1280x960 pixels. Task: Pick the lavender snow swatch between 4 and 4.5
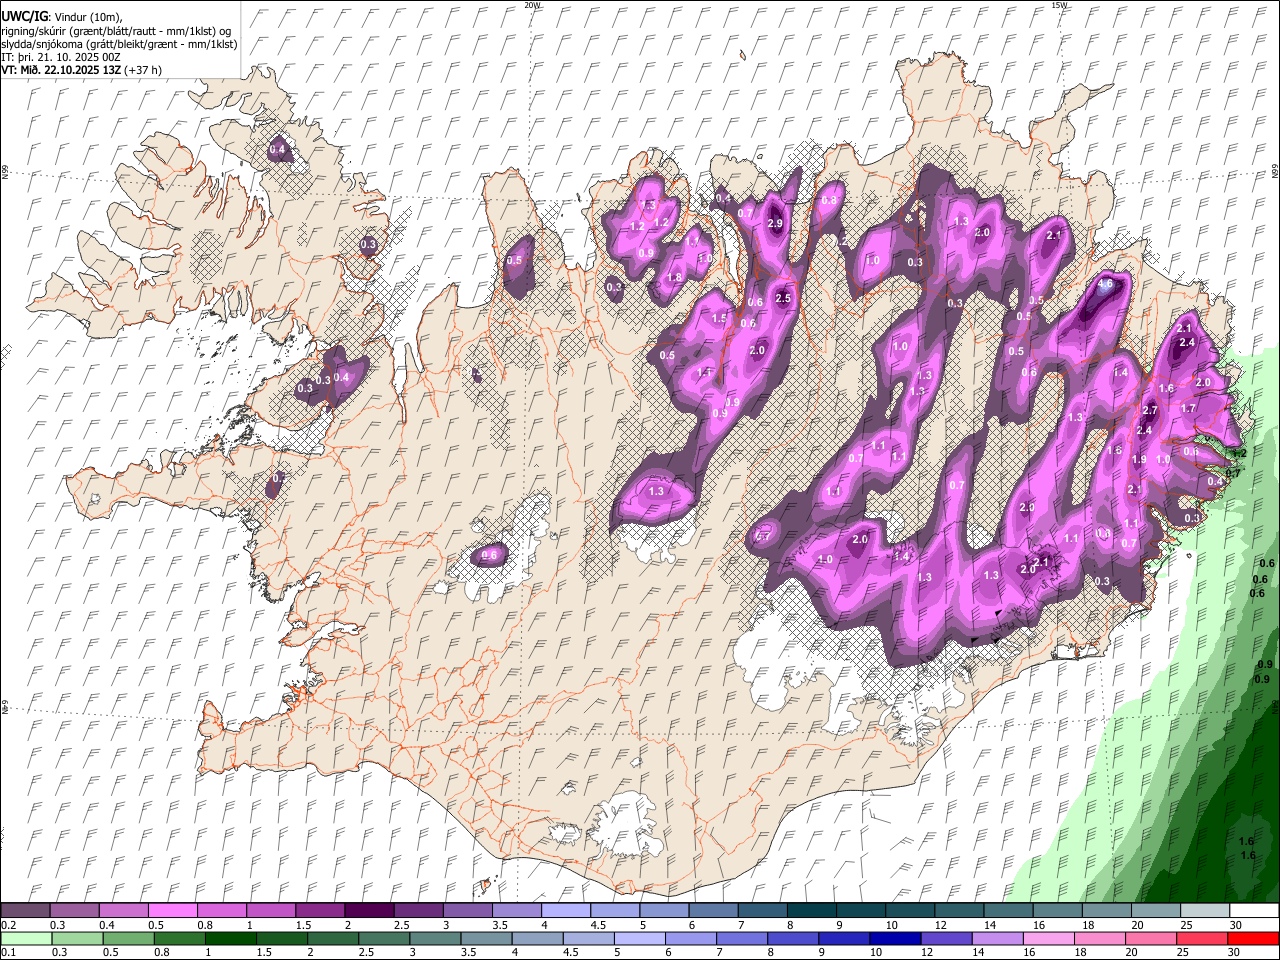click(x=565, y=911)
